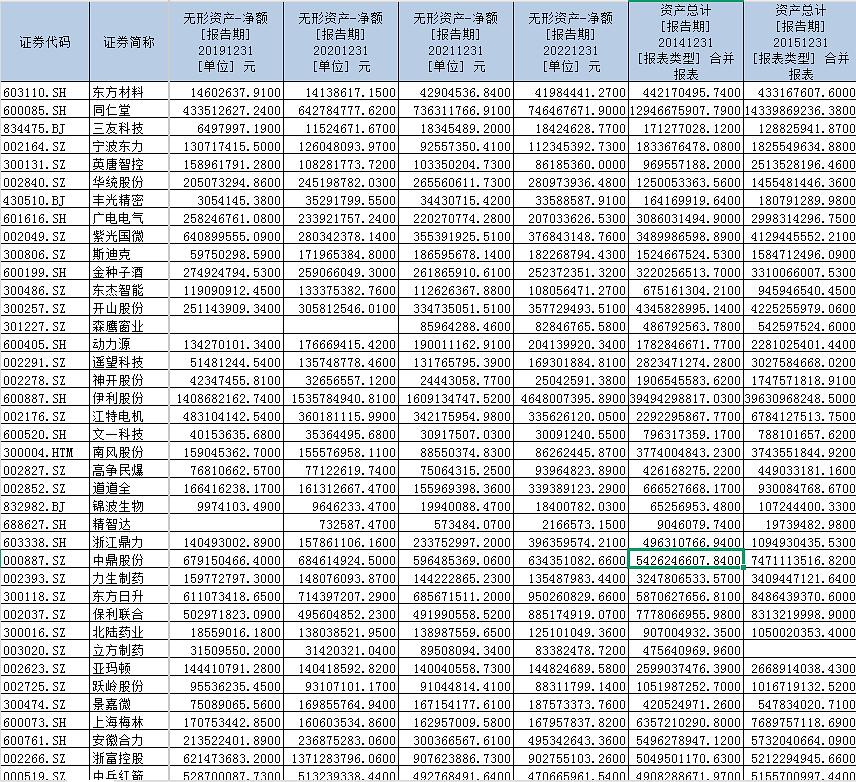856x782 pixels.
Task: Click the 英唐智控 name cell
Action: click(129, 164)
